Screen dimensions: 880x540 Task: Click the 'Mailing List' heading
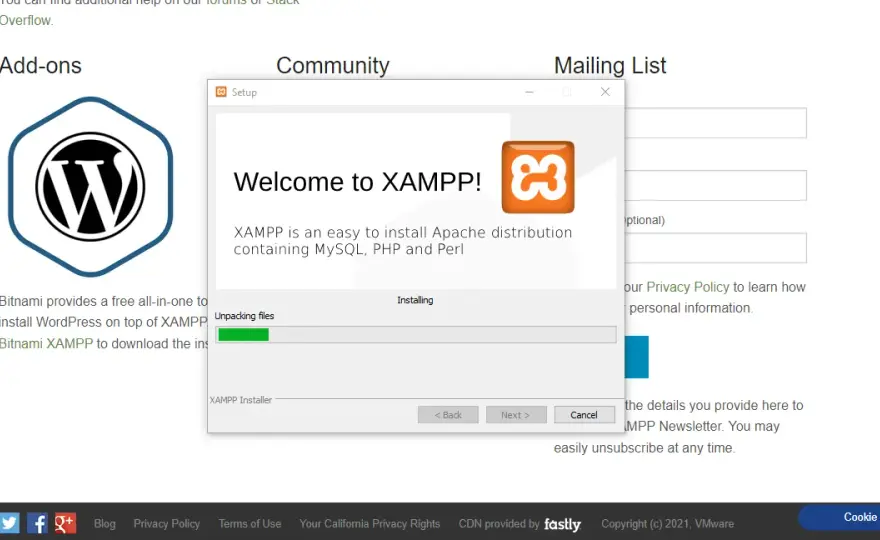pyautogui.click(x=610, y=66)
